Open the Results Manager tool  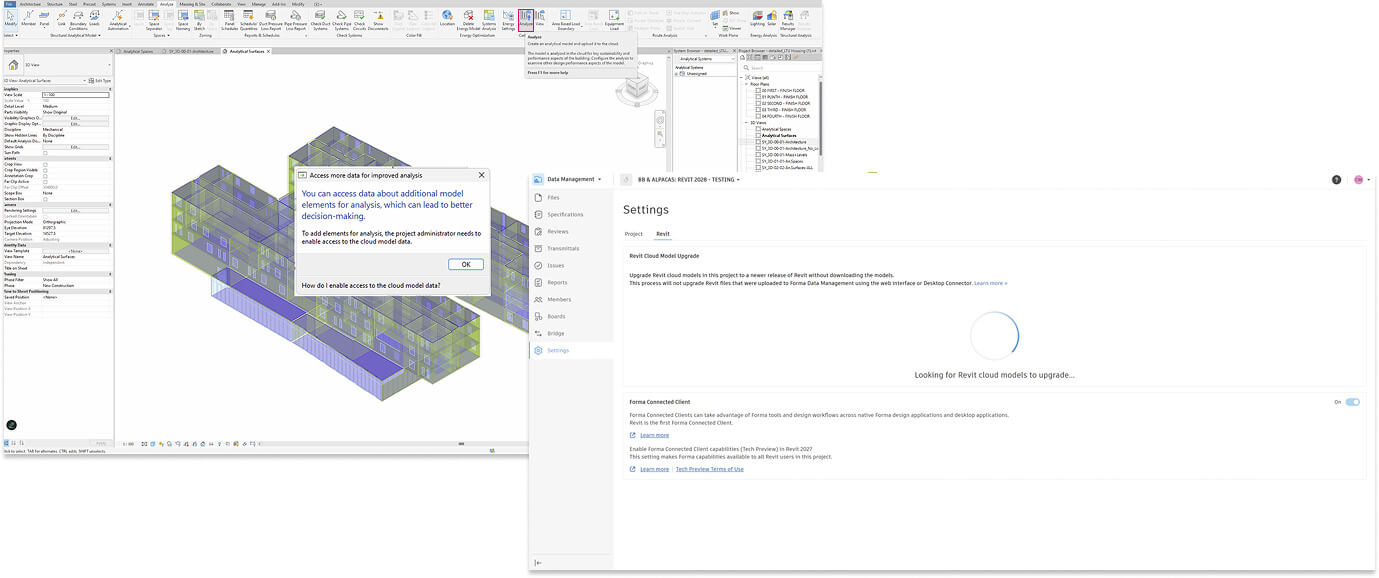787,20
